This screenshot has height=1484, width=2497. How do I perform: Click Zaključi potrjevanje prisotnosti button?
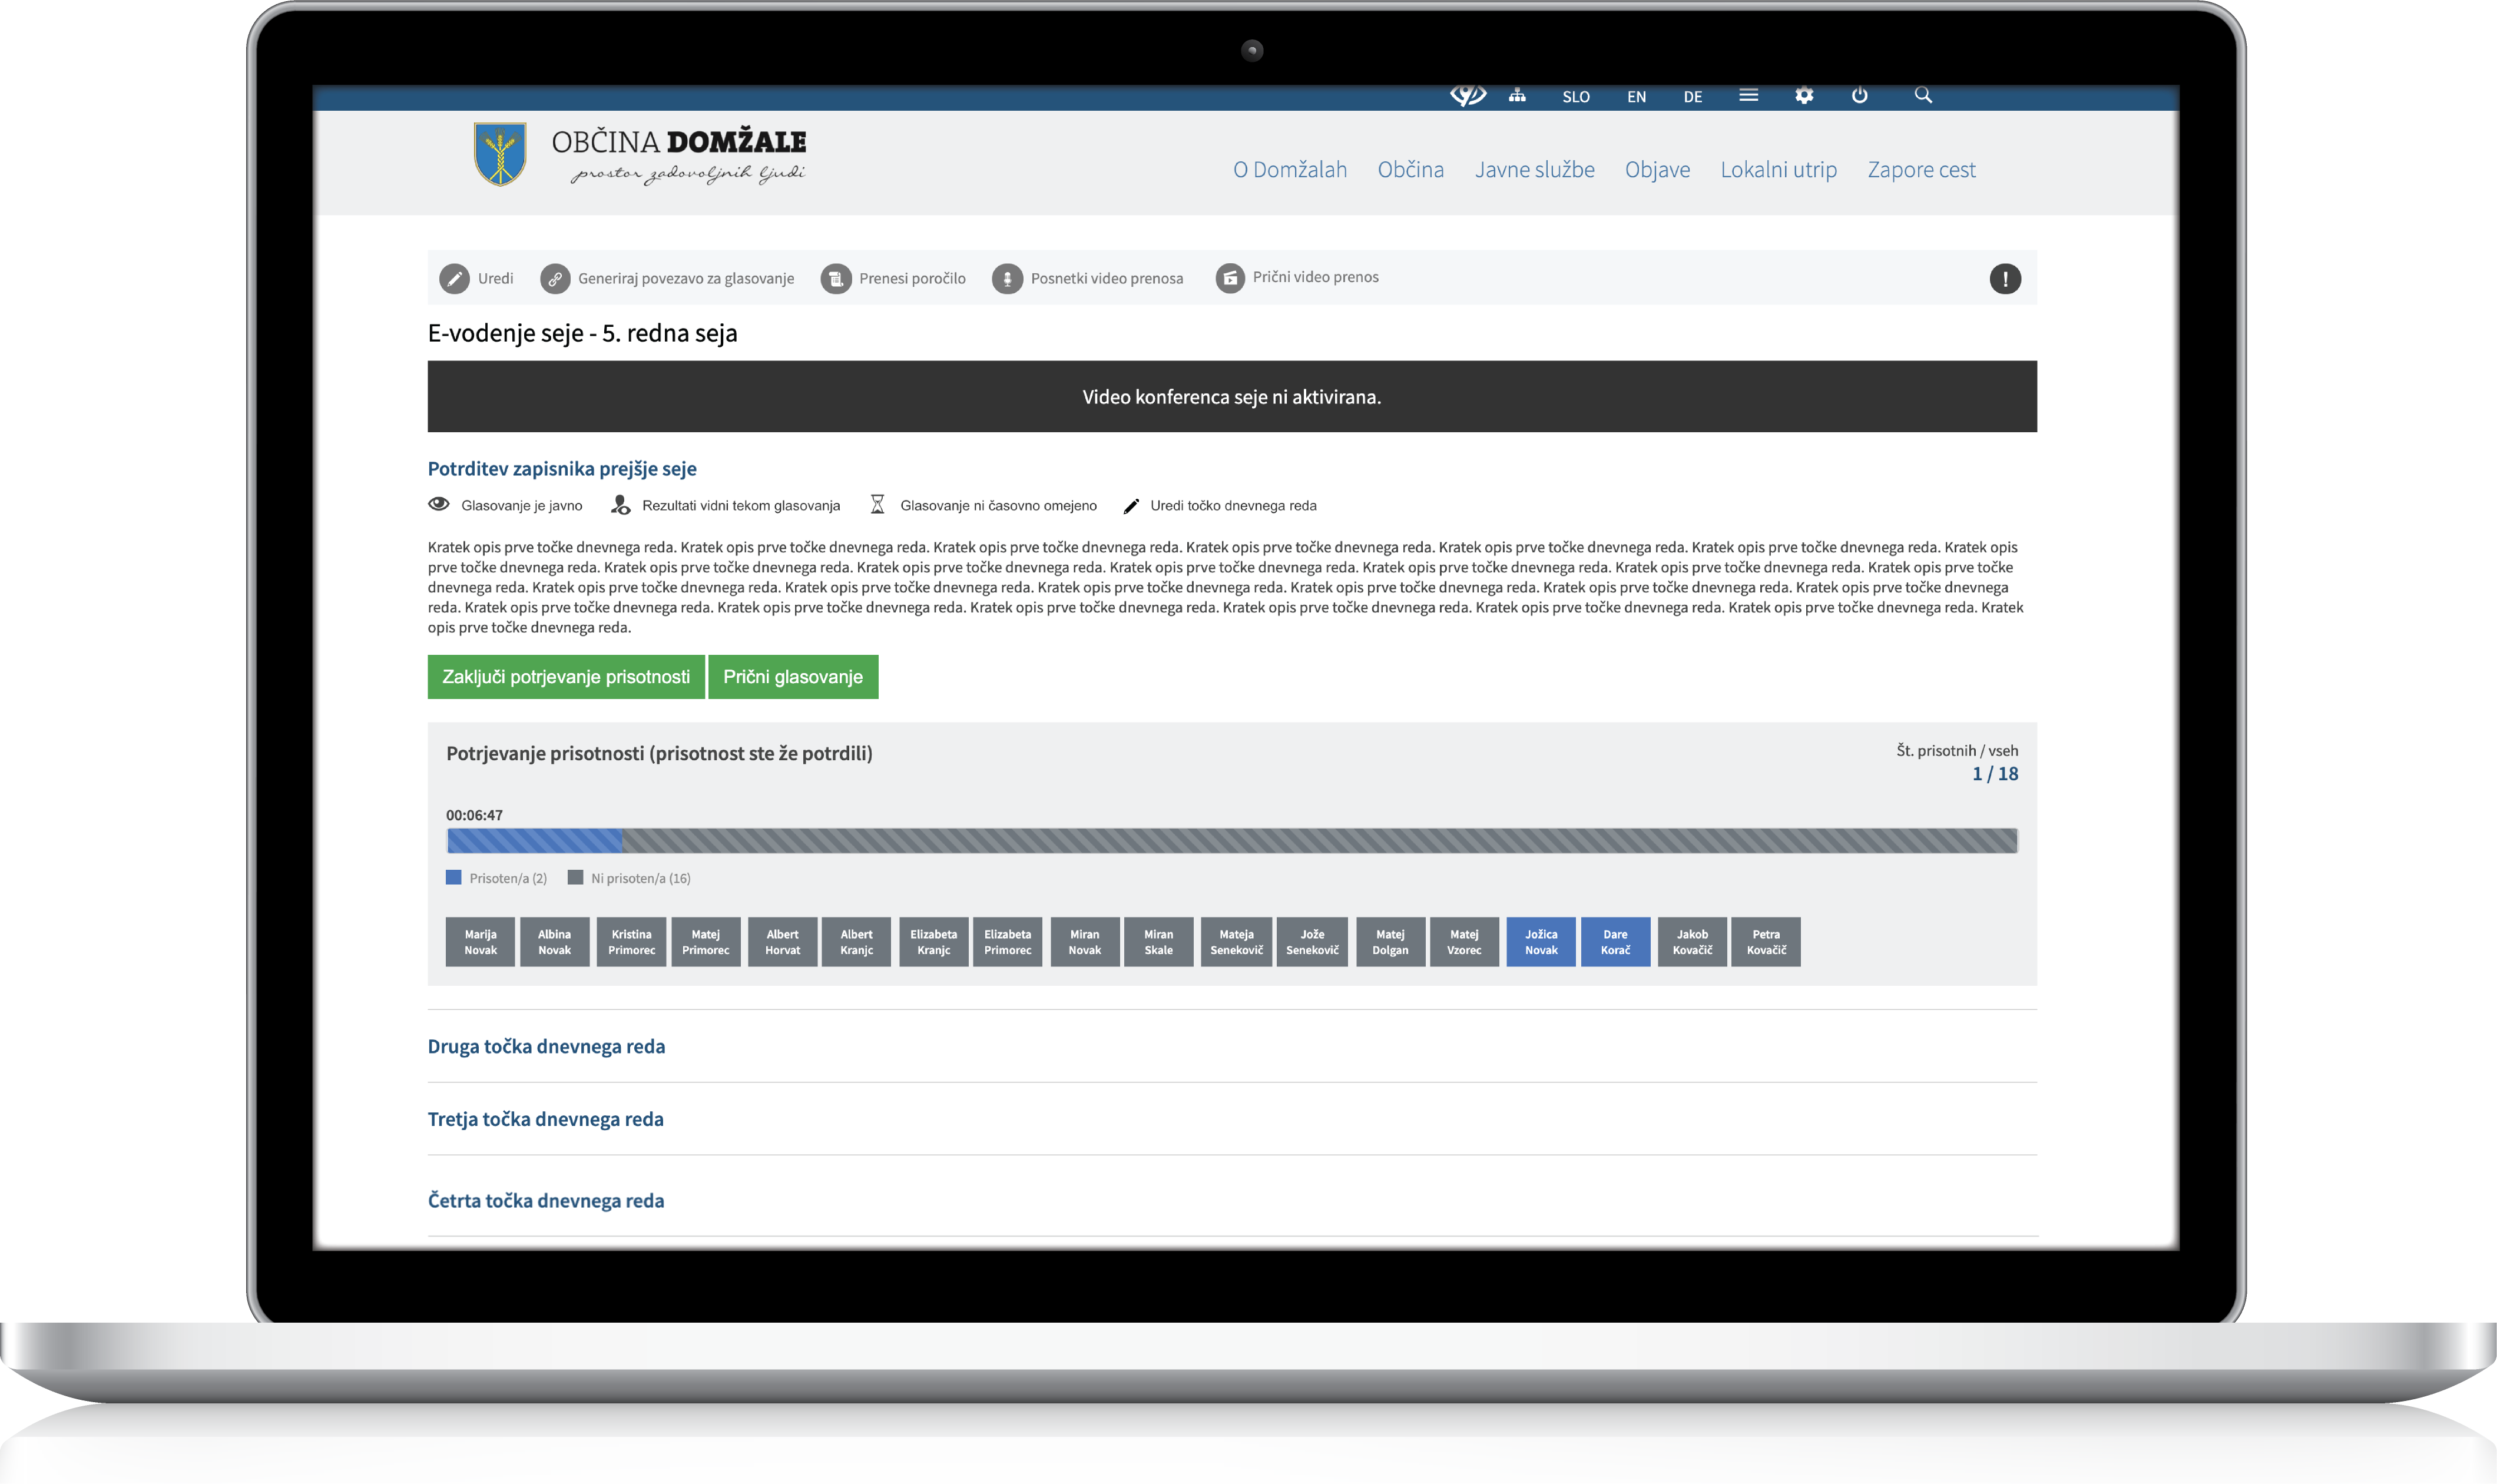[x=566, y=677]
